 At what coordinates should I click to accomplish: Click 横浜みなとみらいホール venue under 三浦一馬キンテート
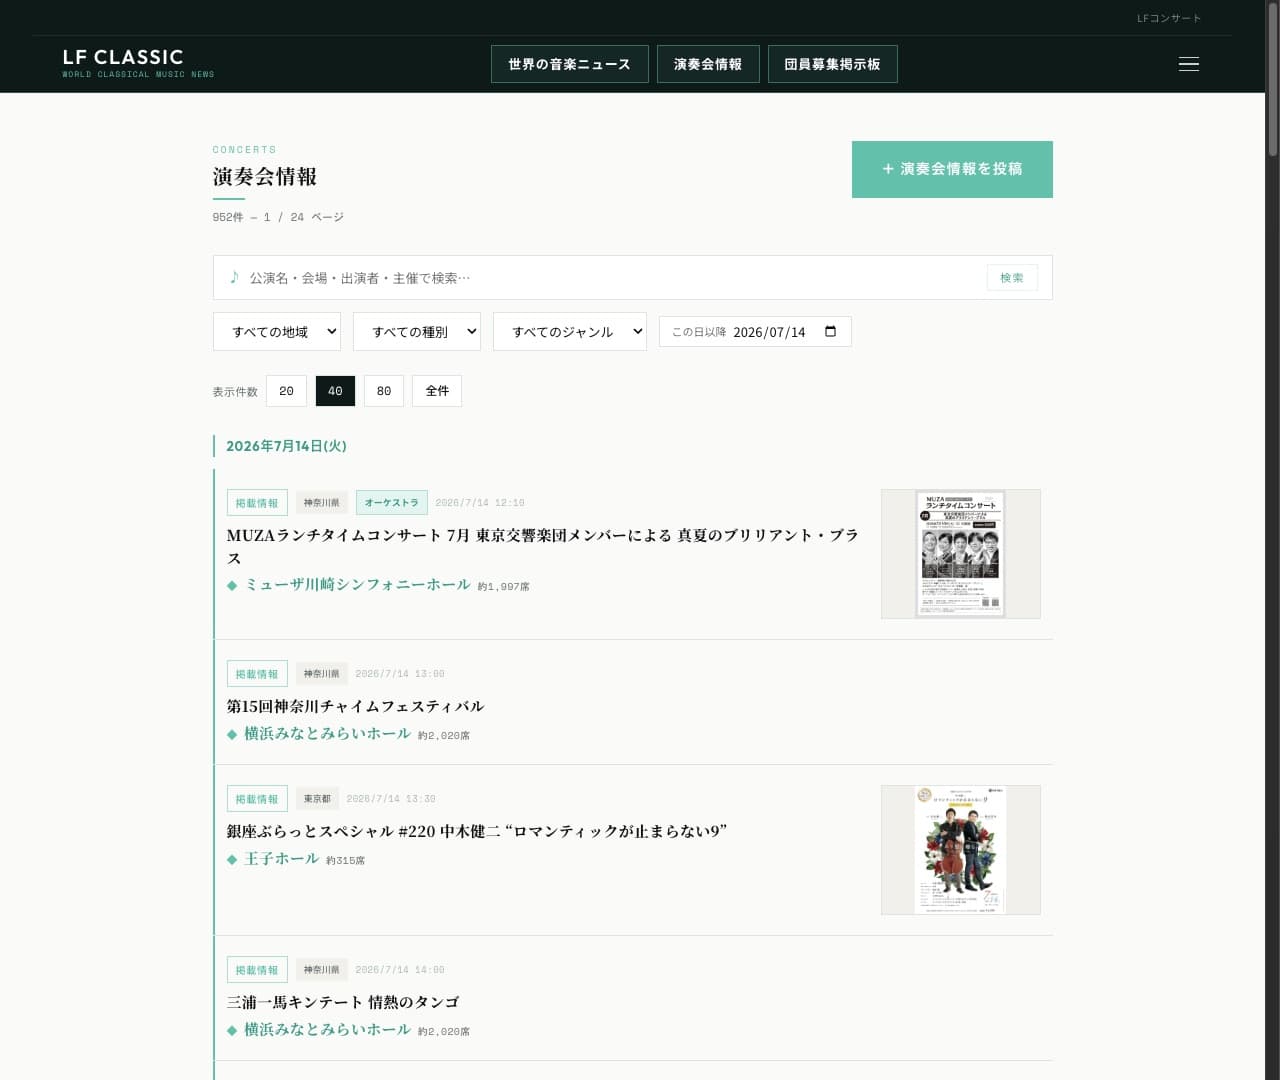(327, 1029)
